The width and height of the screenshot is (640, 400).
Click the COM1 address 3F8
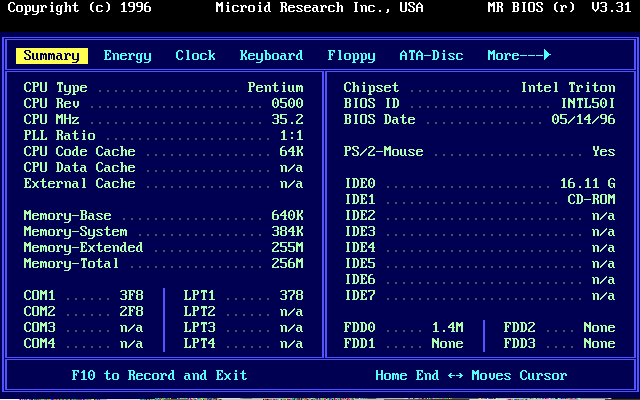pos(131,295)
